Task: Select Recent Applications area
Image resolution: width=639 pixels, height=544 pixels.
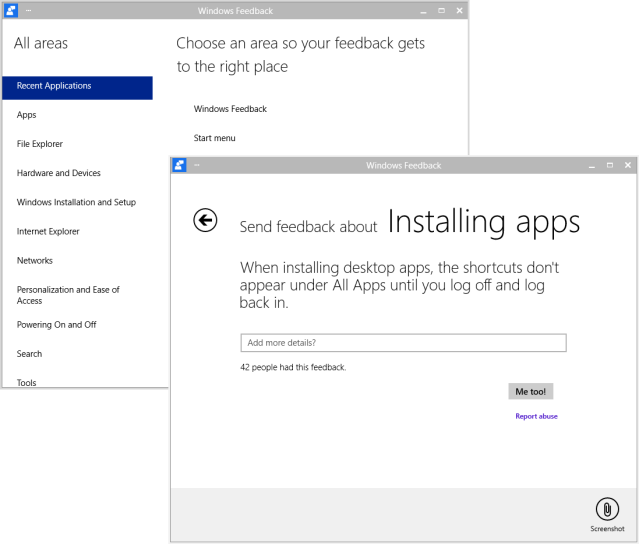Action: click(77, 88)
